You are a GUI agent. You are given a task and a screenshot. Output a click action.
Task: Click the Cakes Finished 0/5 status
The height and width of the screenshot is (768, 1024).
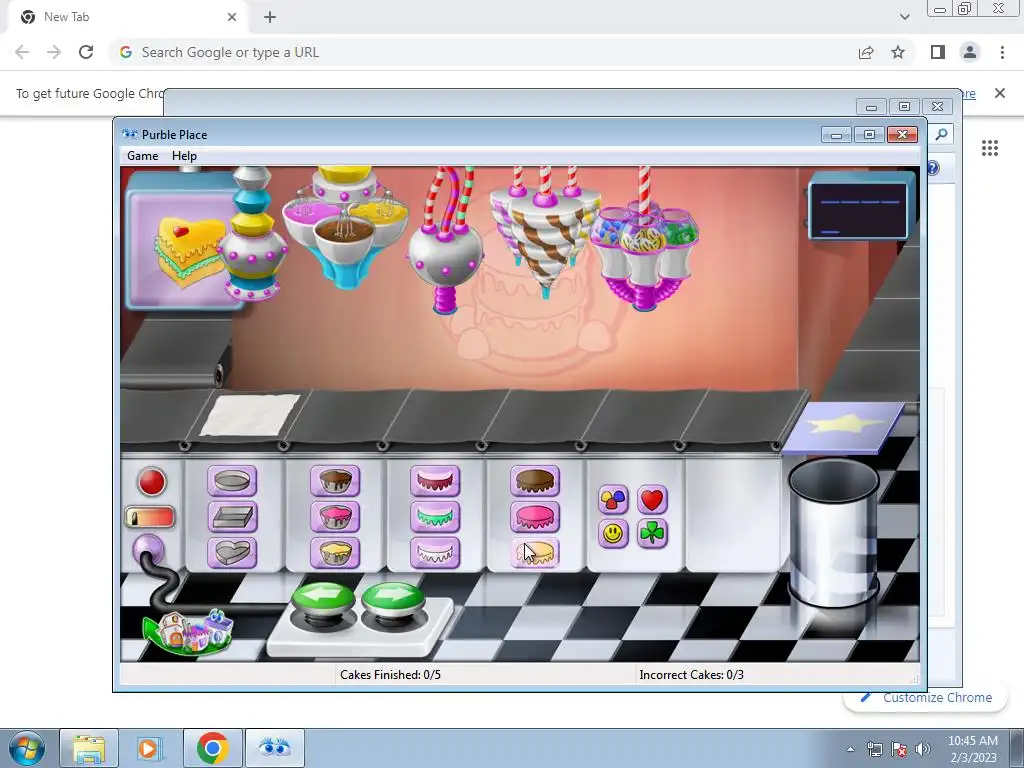click(x=390, y=675)
